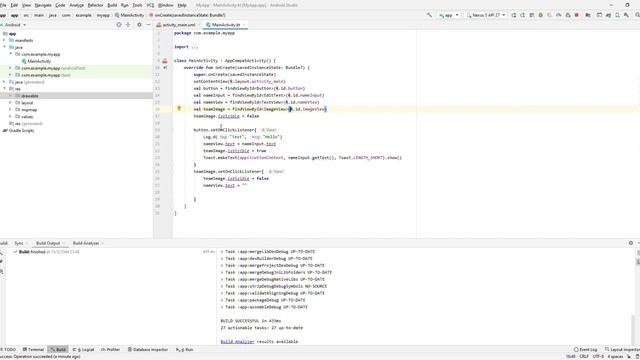Open the TODO tool window

tap(8, 350)
